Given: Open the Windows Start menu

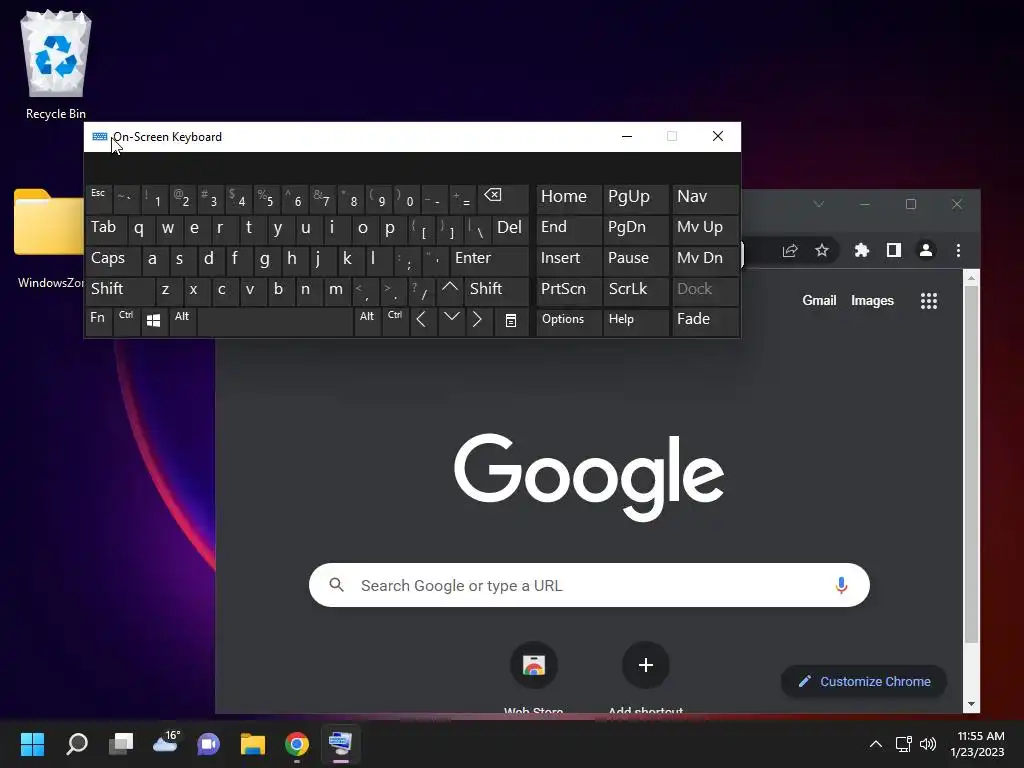Looking at the screenshot, I should [32, 744].
